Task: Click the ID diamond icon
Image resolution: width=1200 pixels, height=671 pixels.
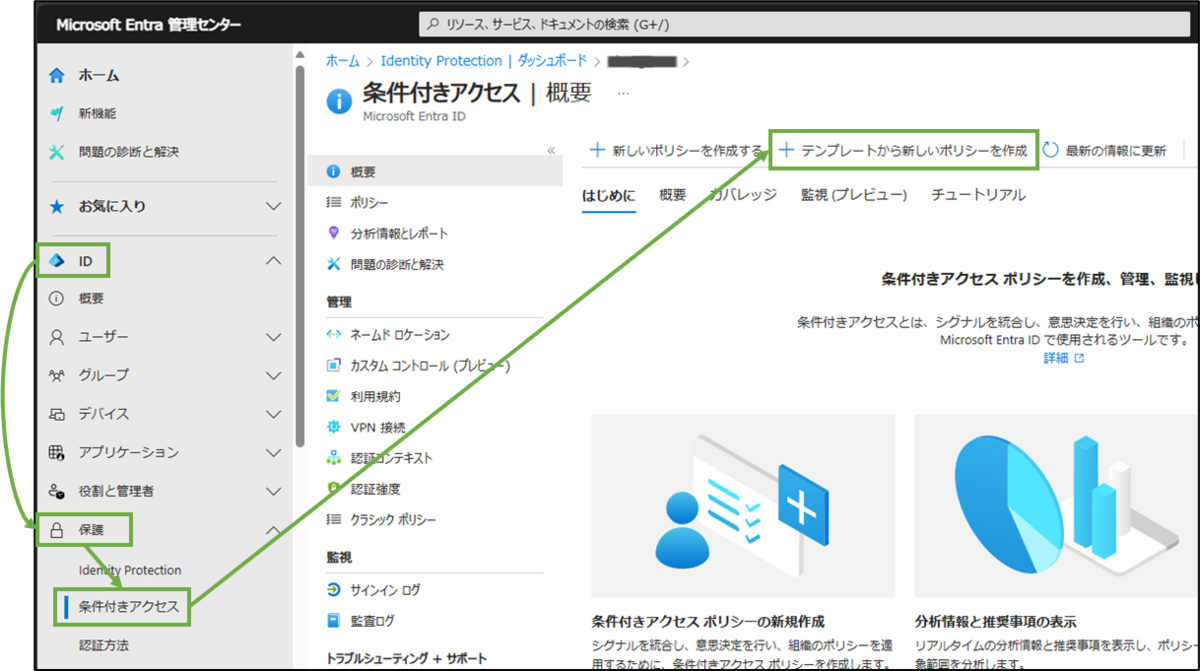Action: (x=57, y=261)
